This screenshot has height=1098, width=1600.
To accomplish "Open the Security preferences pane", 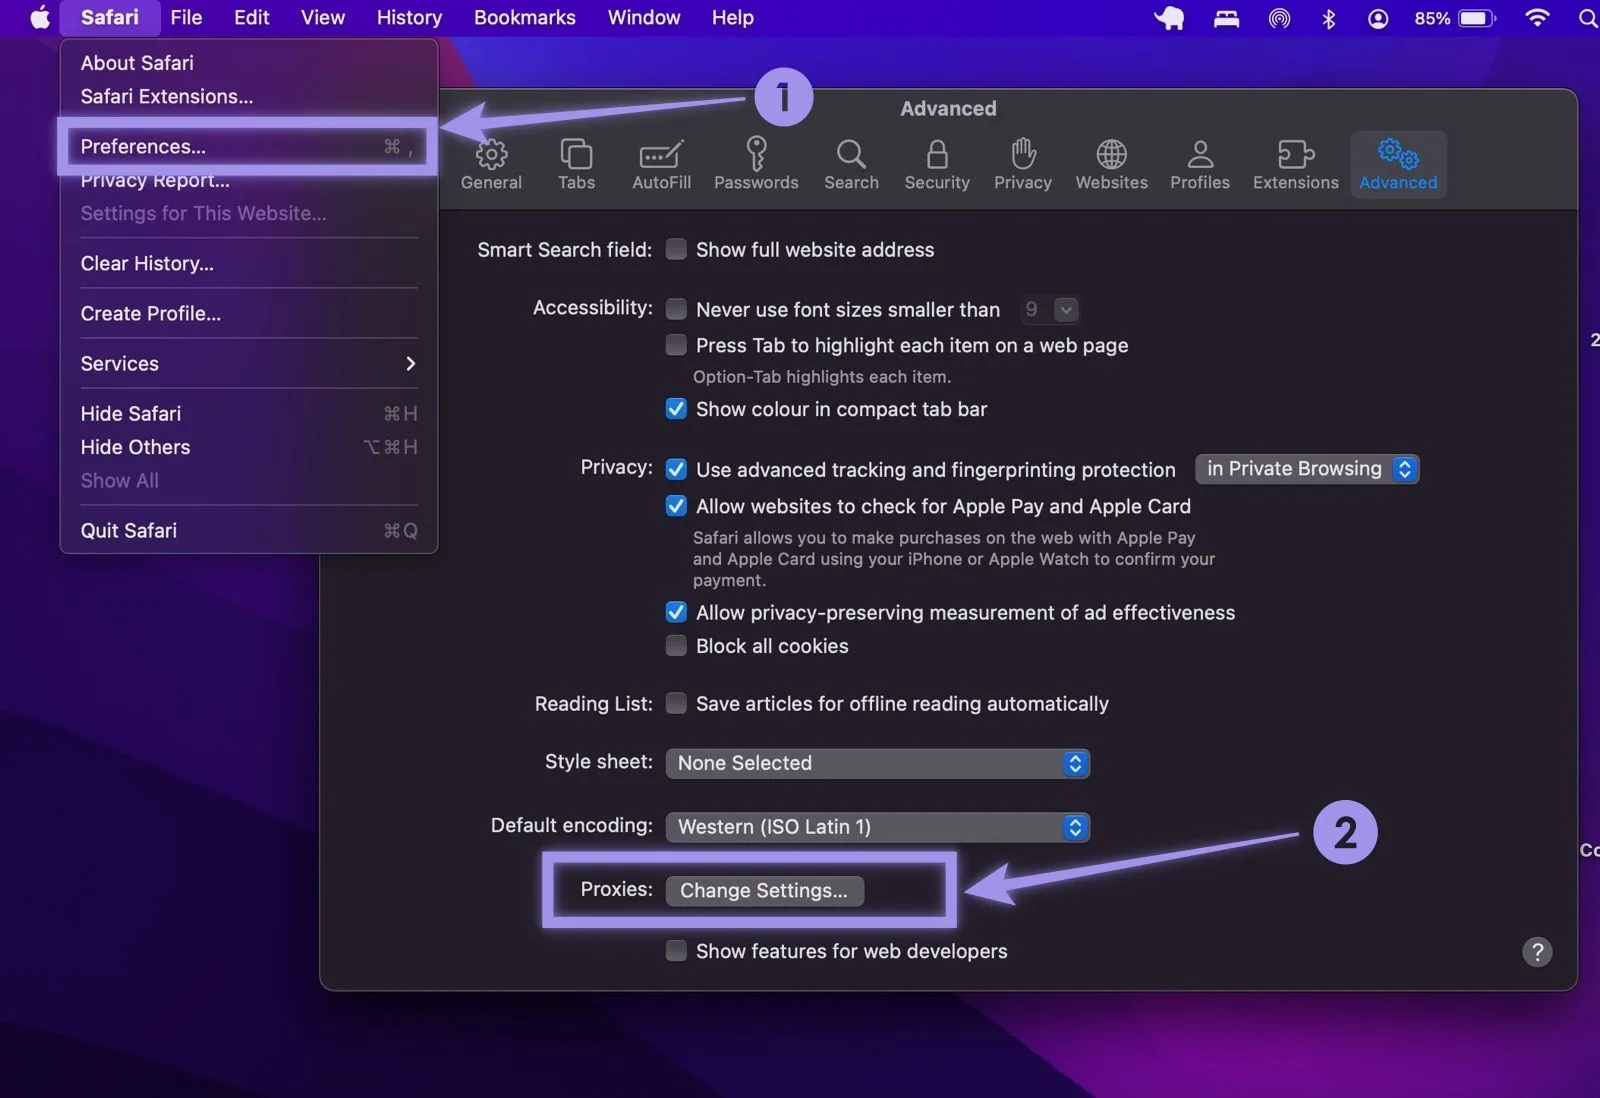I will click(937, 165).
